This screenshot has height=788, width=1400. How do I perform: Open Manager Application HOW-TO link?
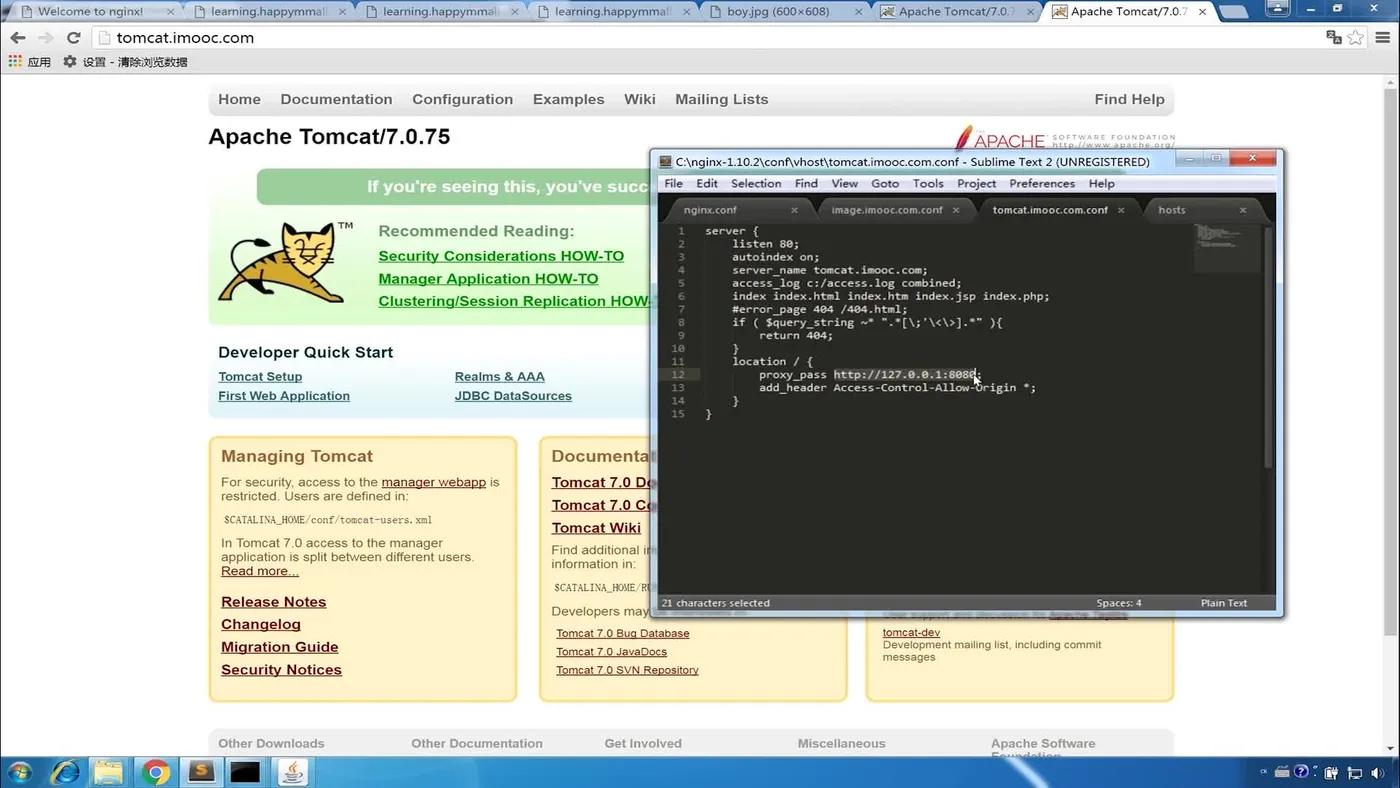[488, 279]
